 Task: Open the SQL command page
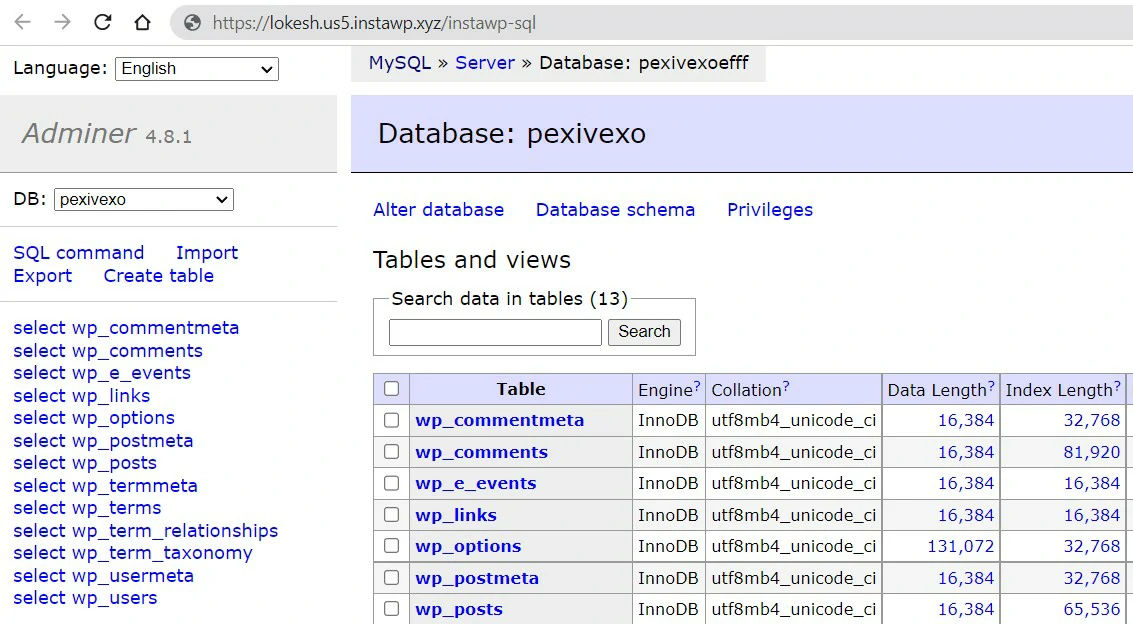click(79, 253)
